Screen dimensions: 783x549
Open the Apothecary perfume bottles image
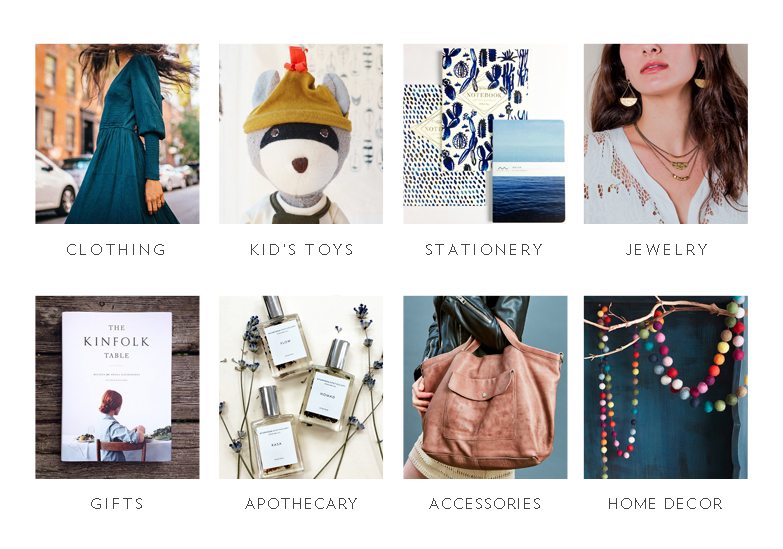coord(301,387)
